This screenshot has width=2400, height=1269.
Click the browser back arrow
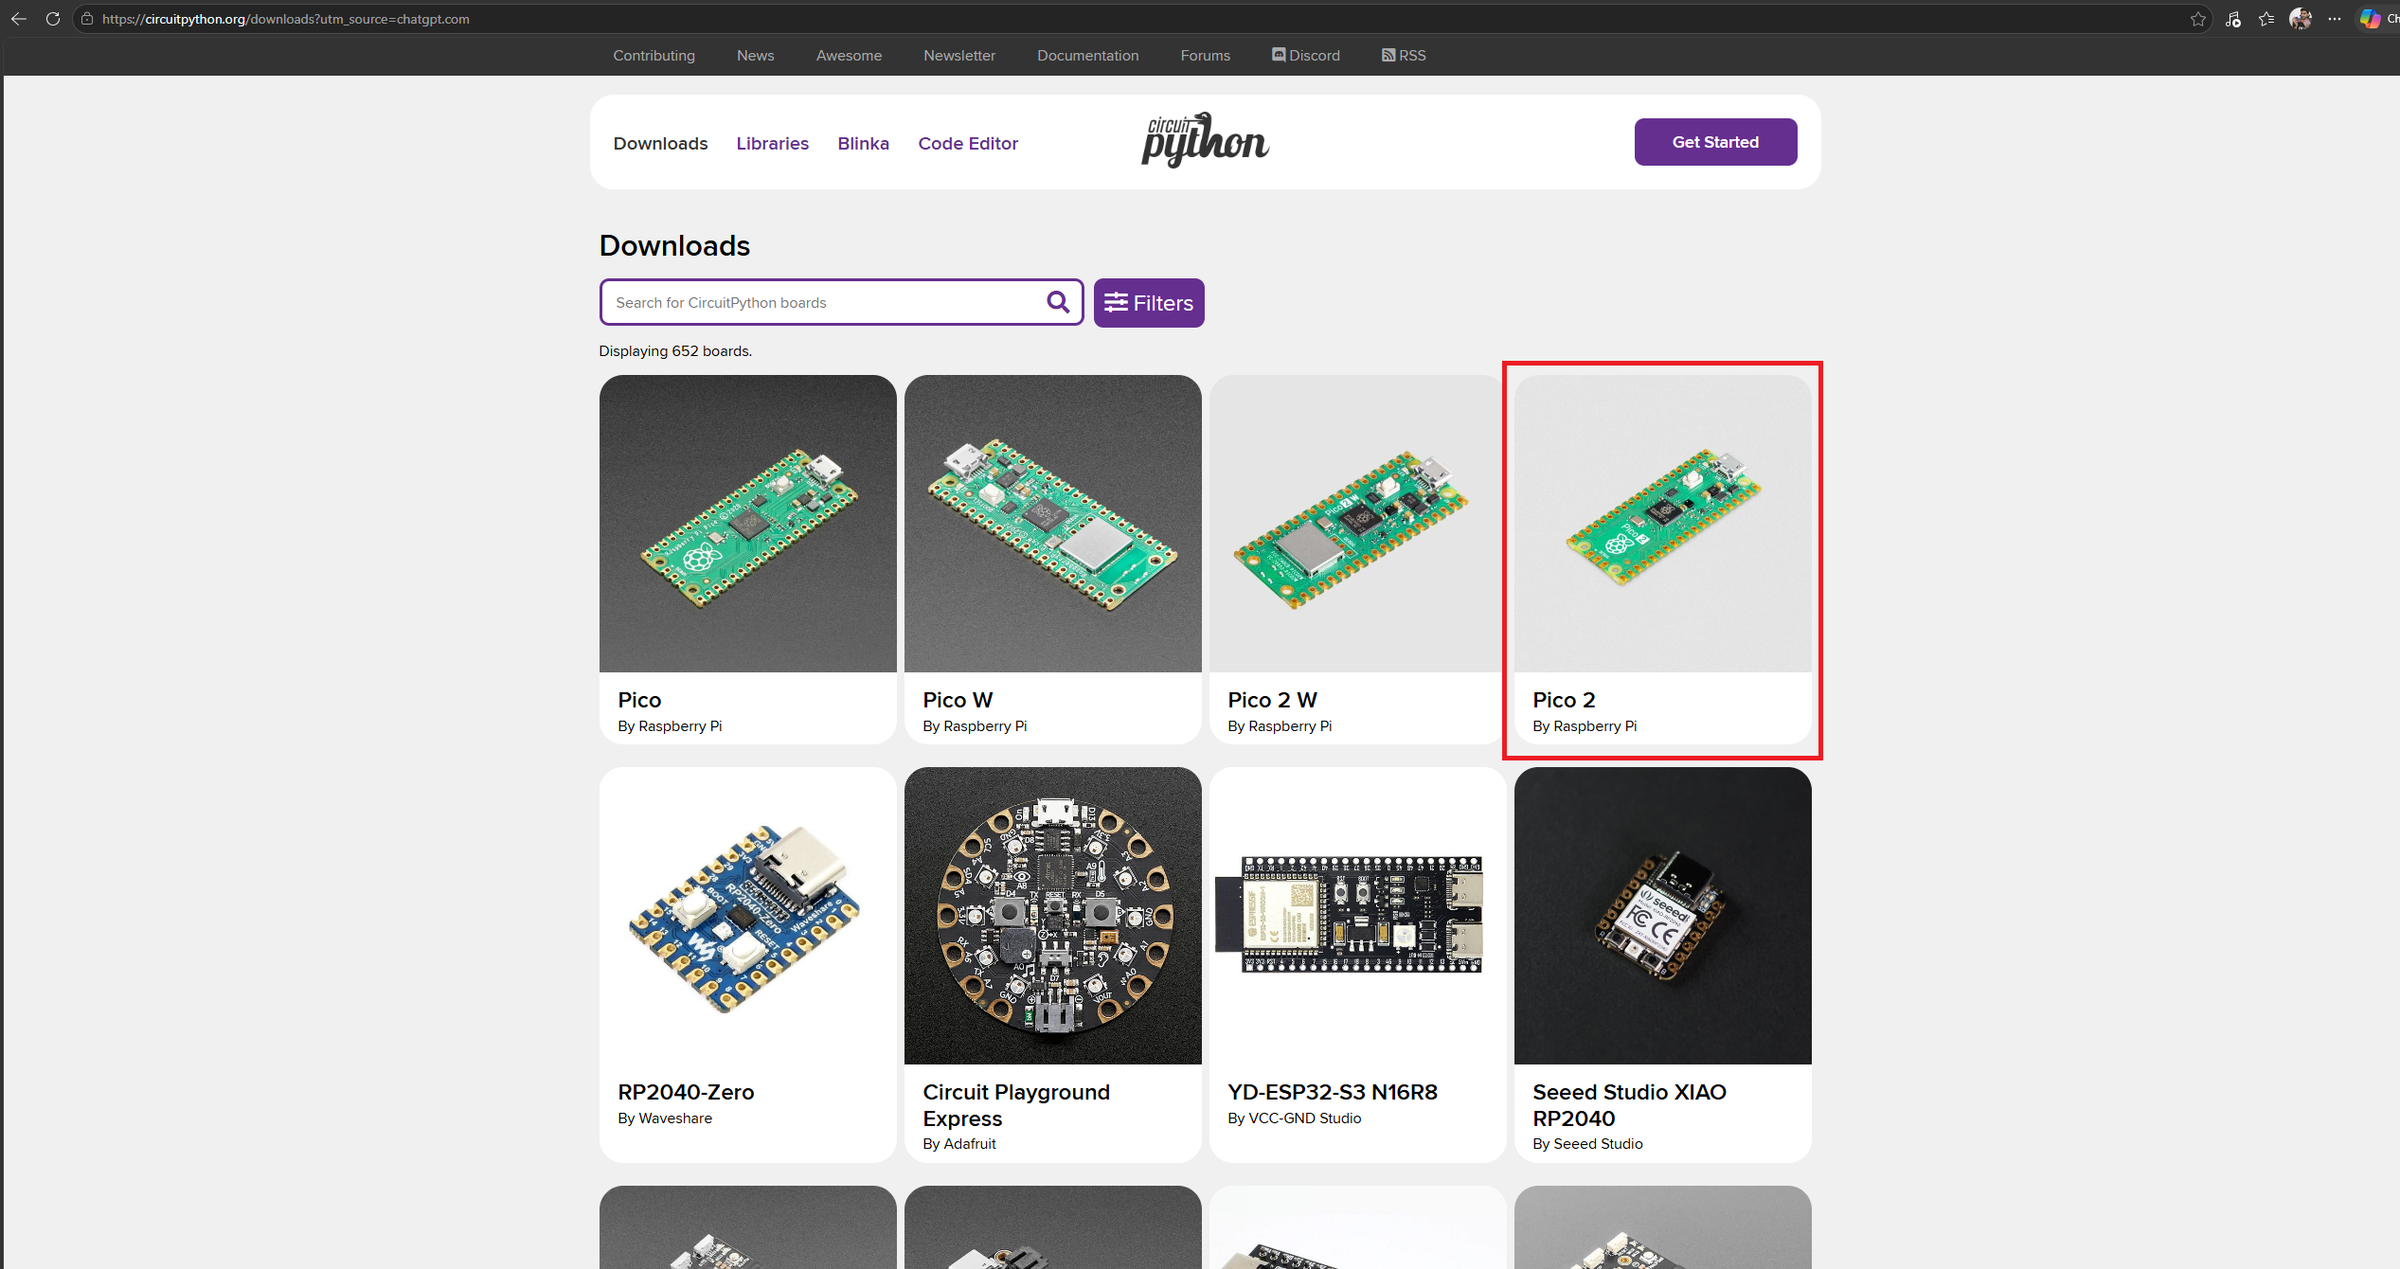[19, 19]
